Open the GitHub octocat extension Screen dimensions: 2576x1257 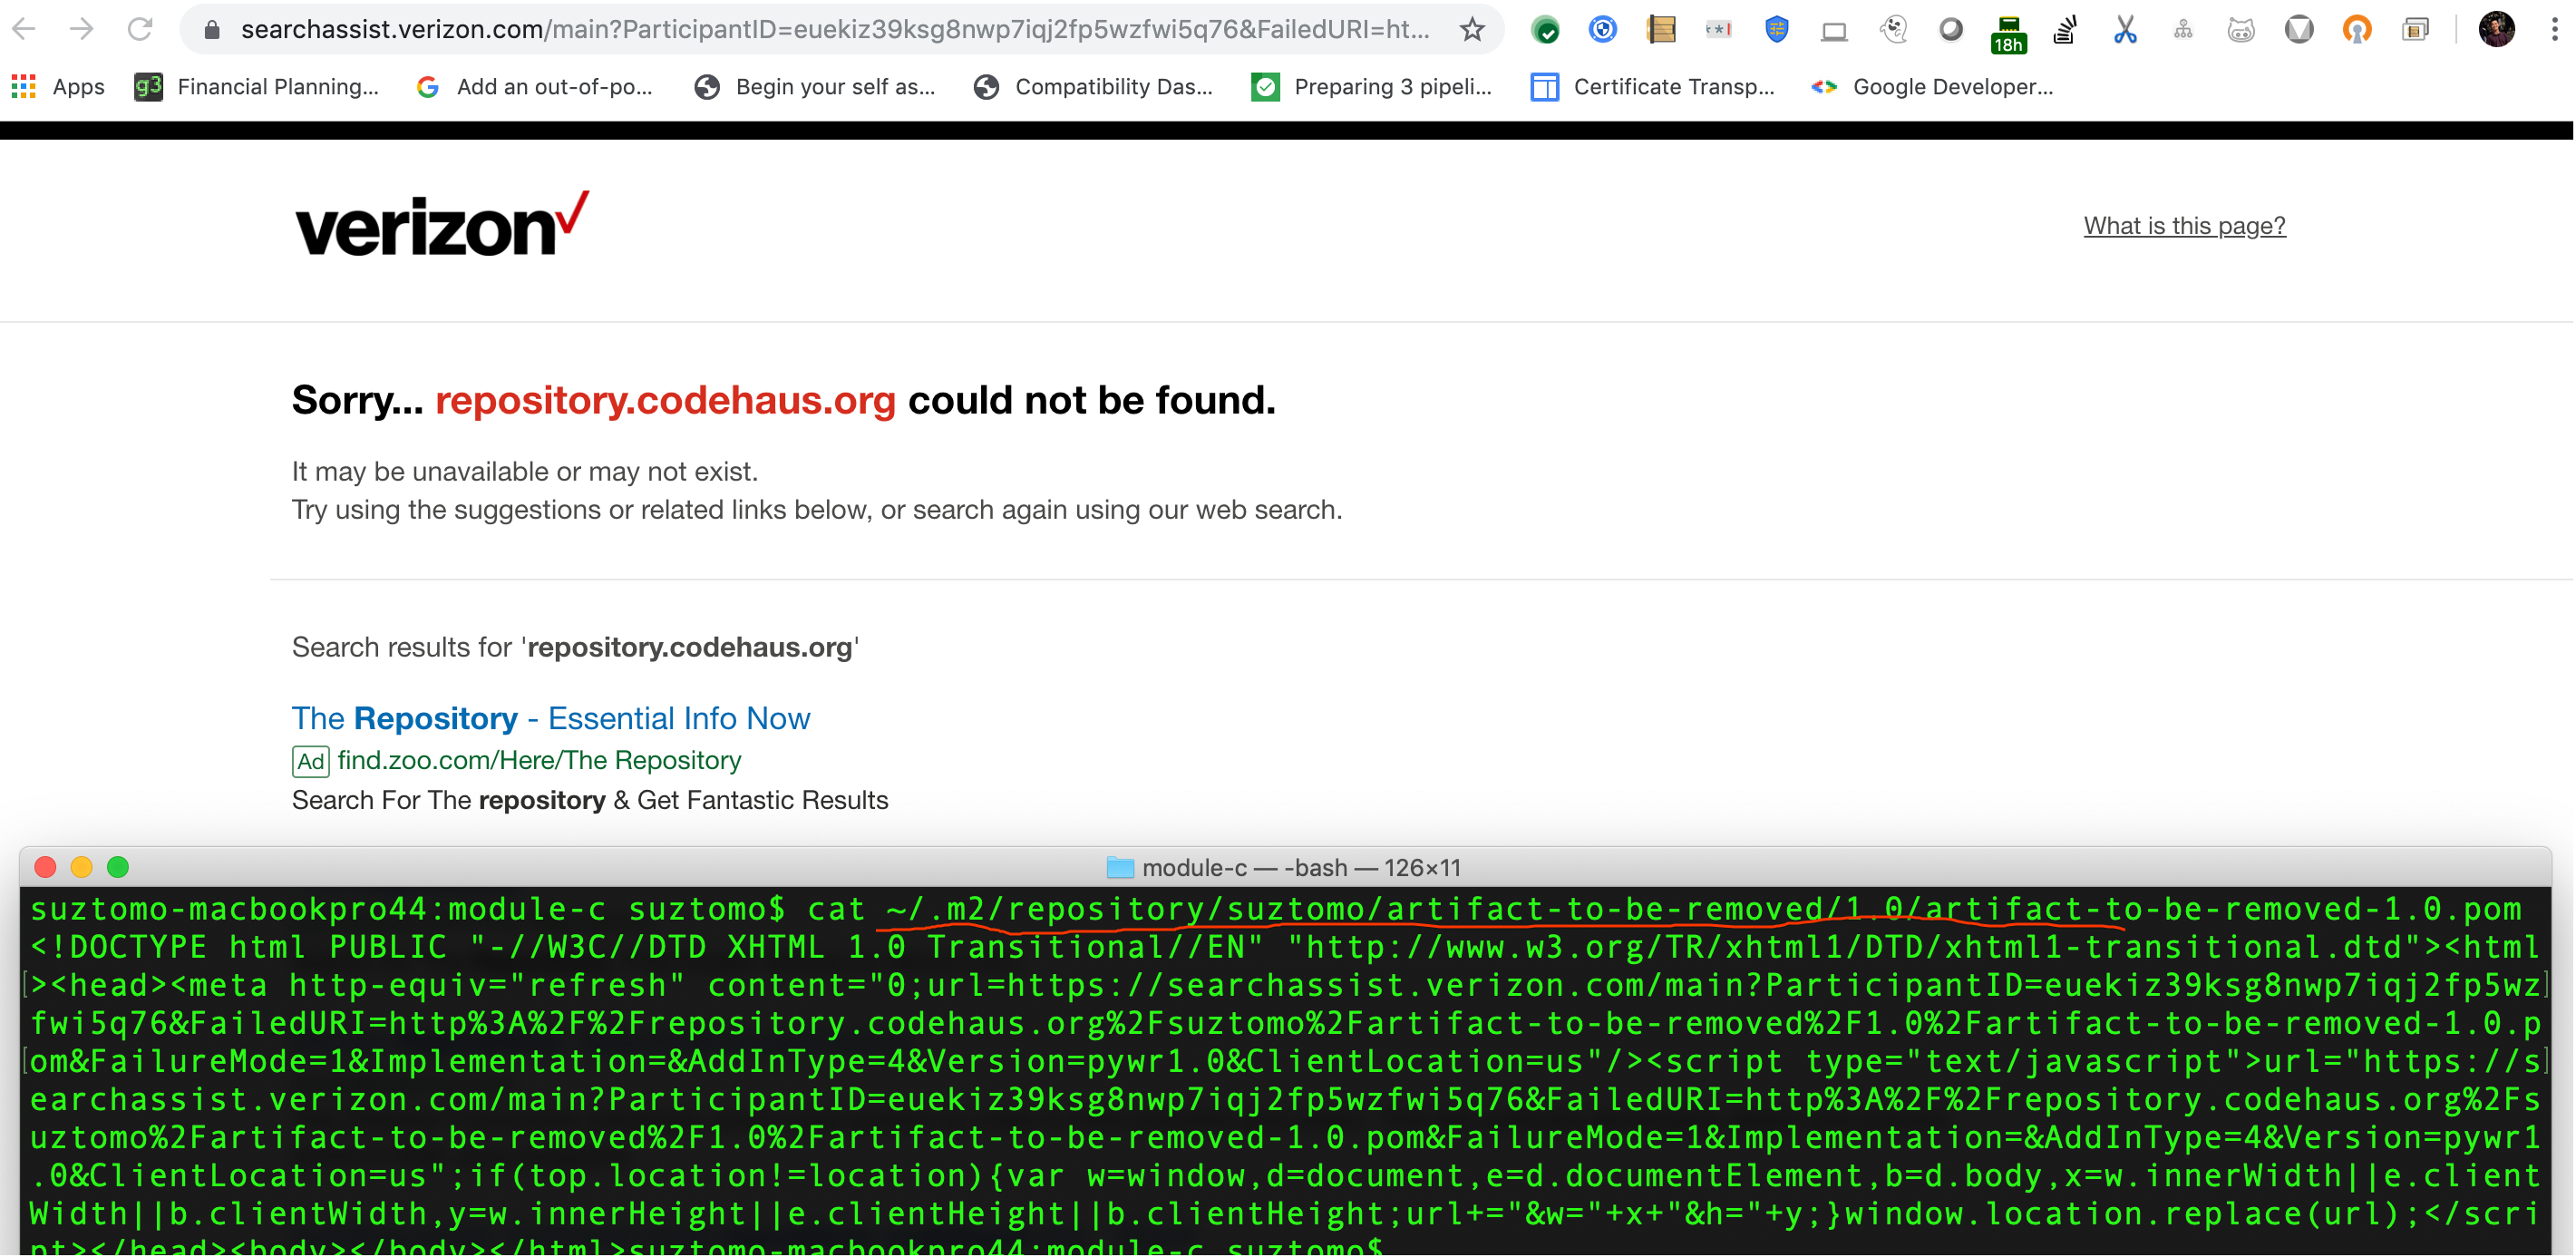(x=2240, y=29)
